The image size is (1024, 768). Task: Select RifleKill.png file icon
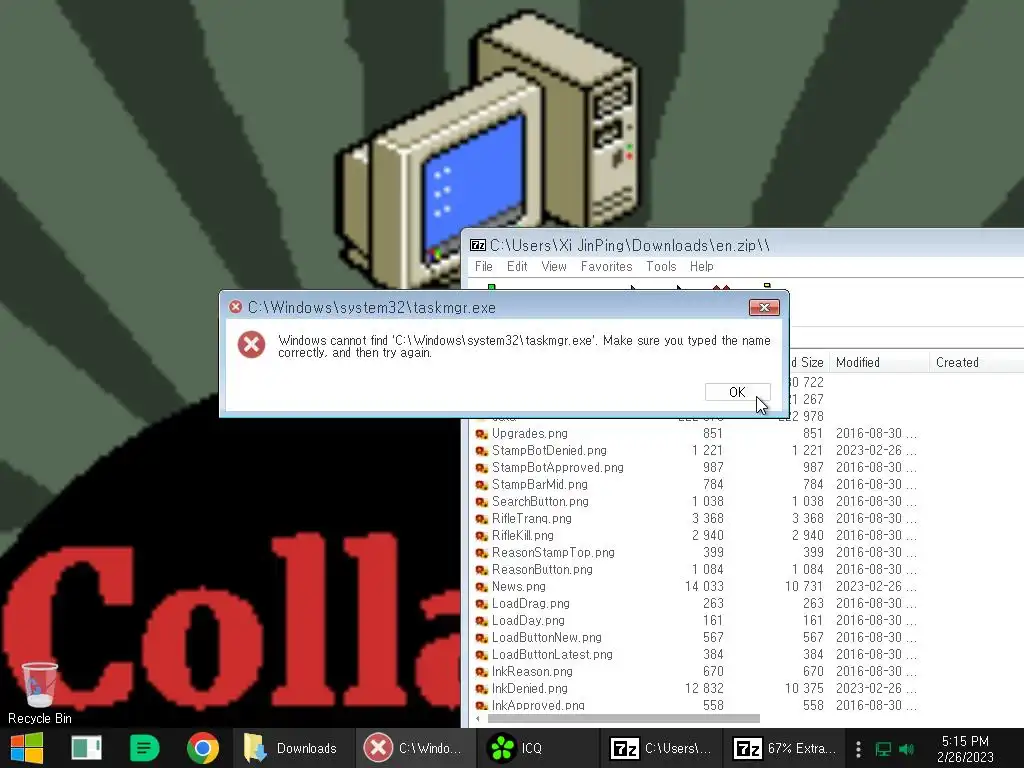click(482, 536)
